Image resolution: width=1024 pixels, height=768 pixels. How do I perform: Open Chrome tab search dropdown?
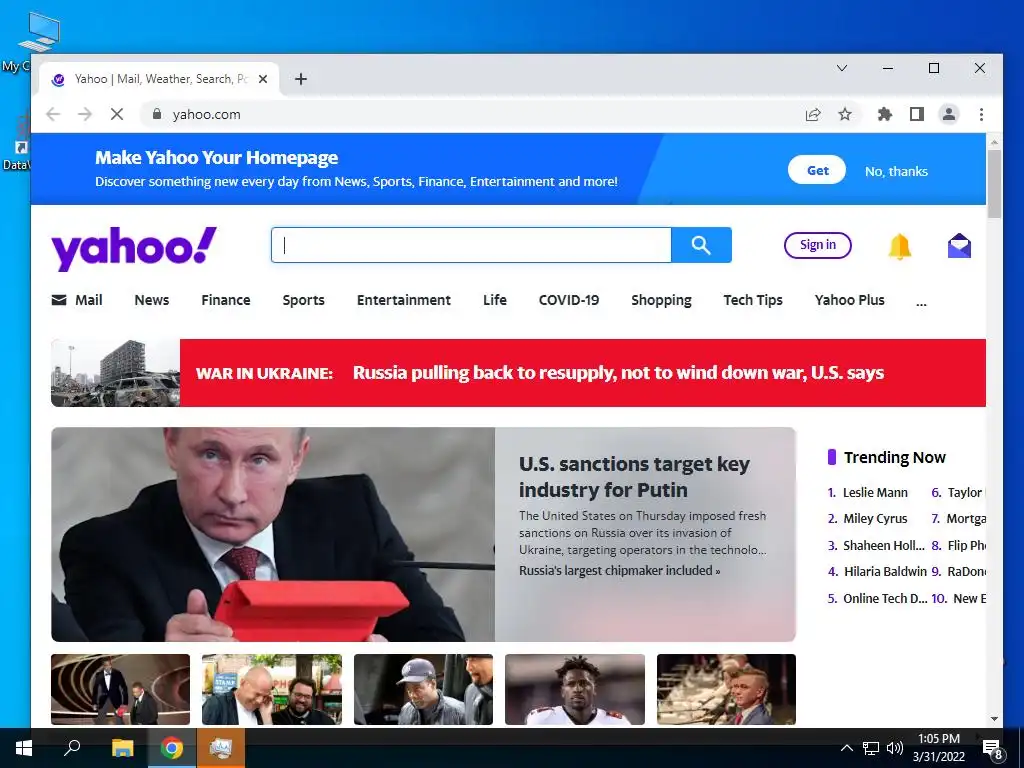842,68
